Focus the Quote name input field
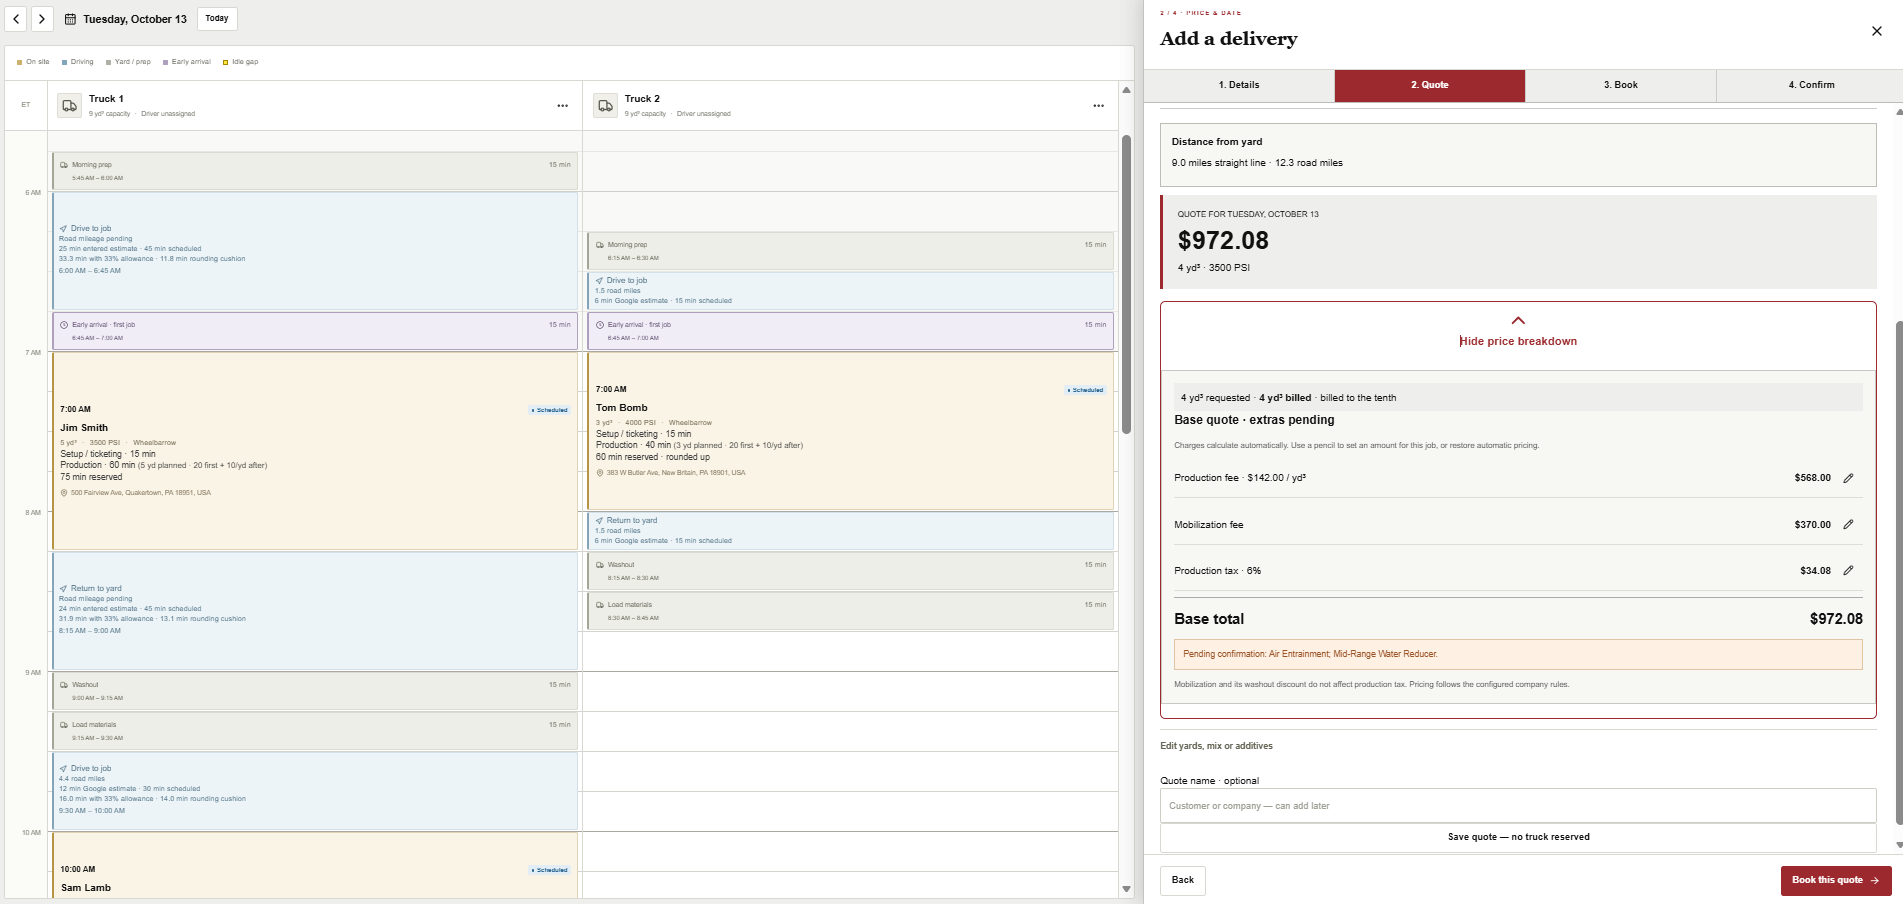This screenshot has width=1903, height=904. 1518,806
